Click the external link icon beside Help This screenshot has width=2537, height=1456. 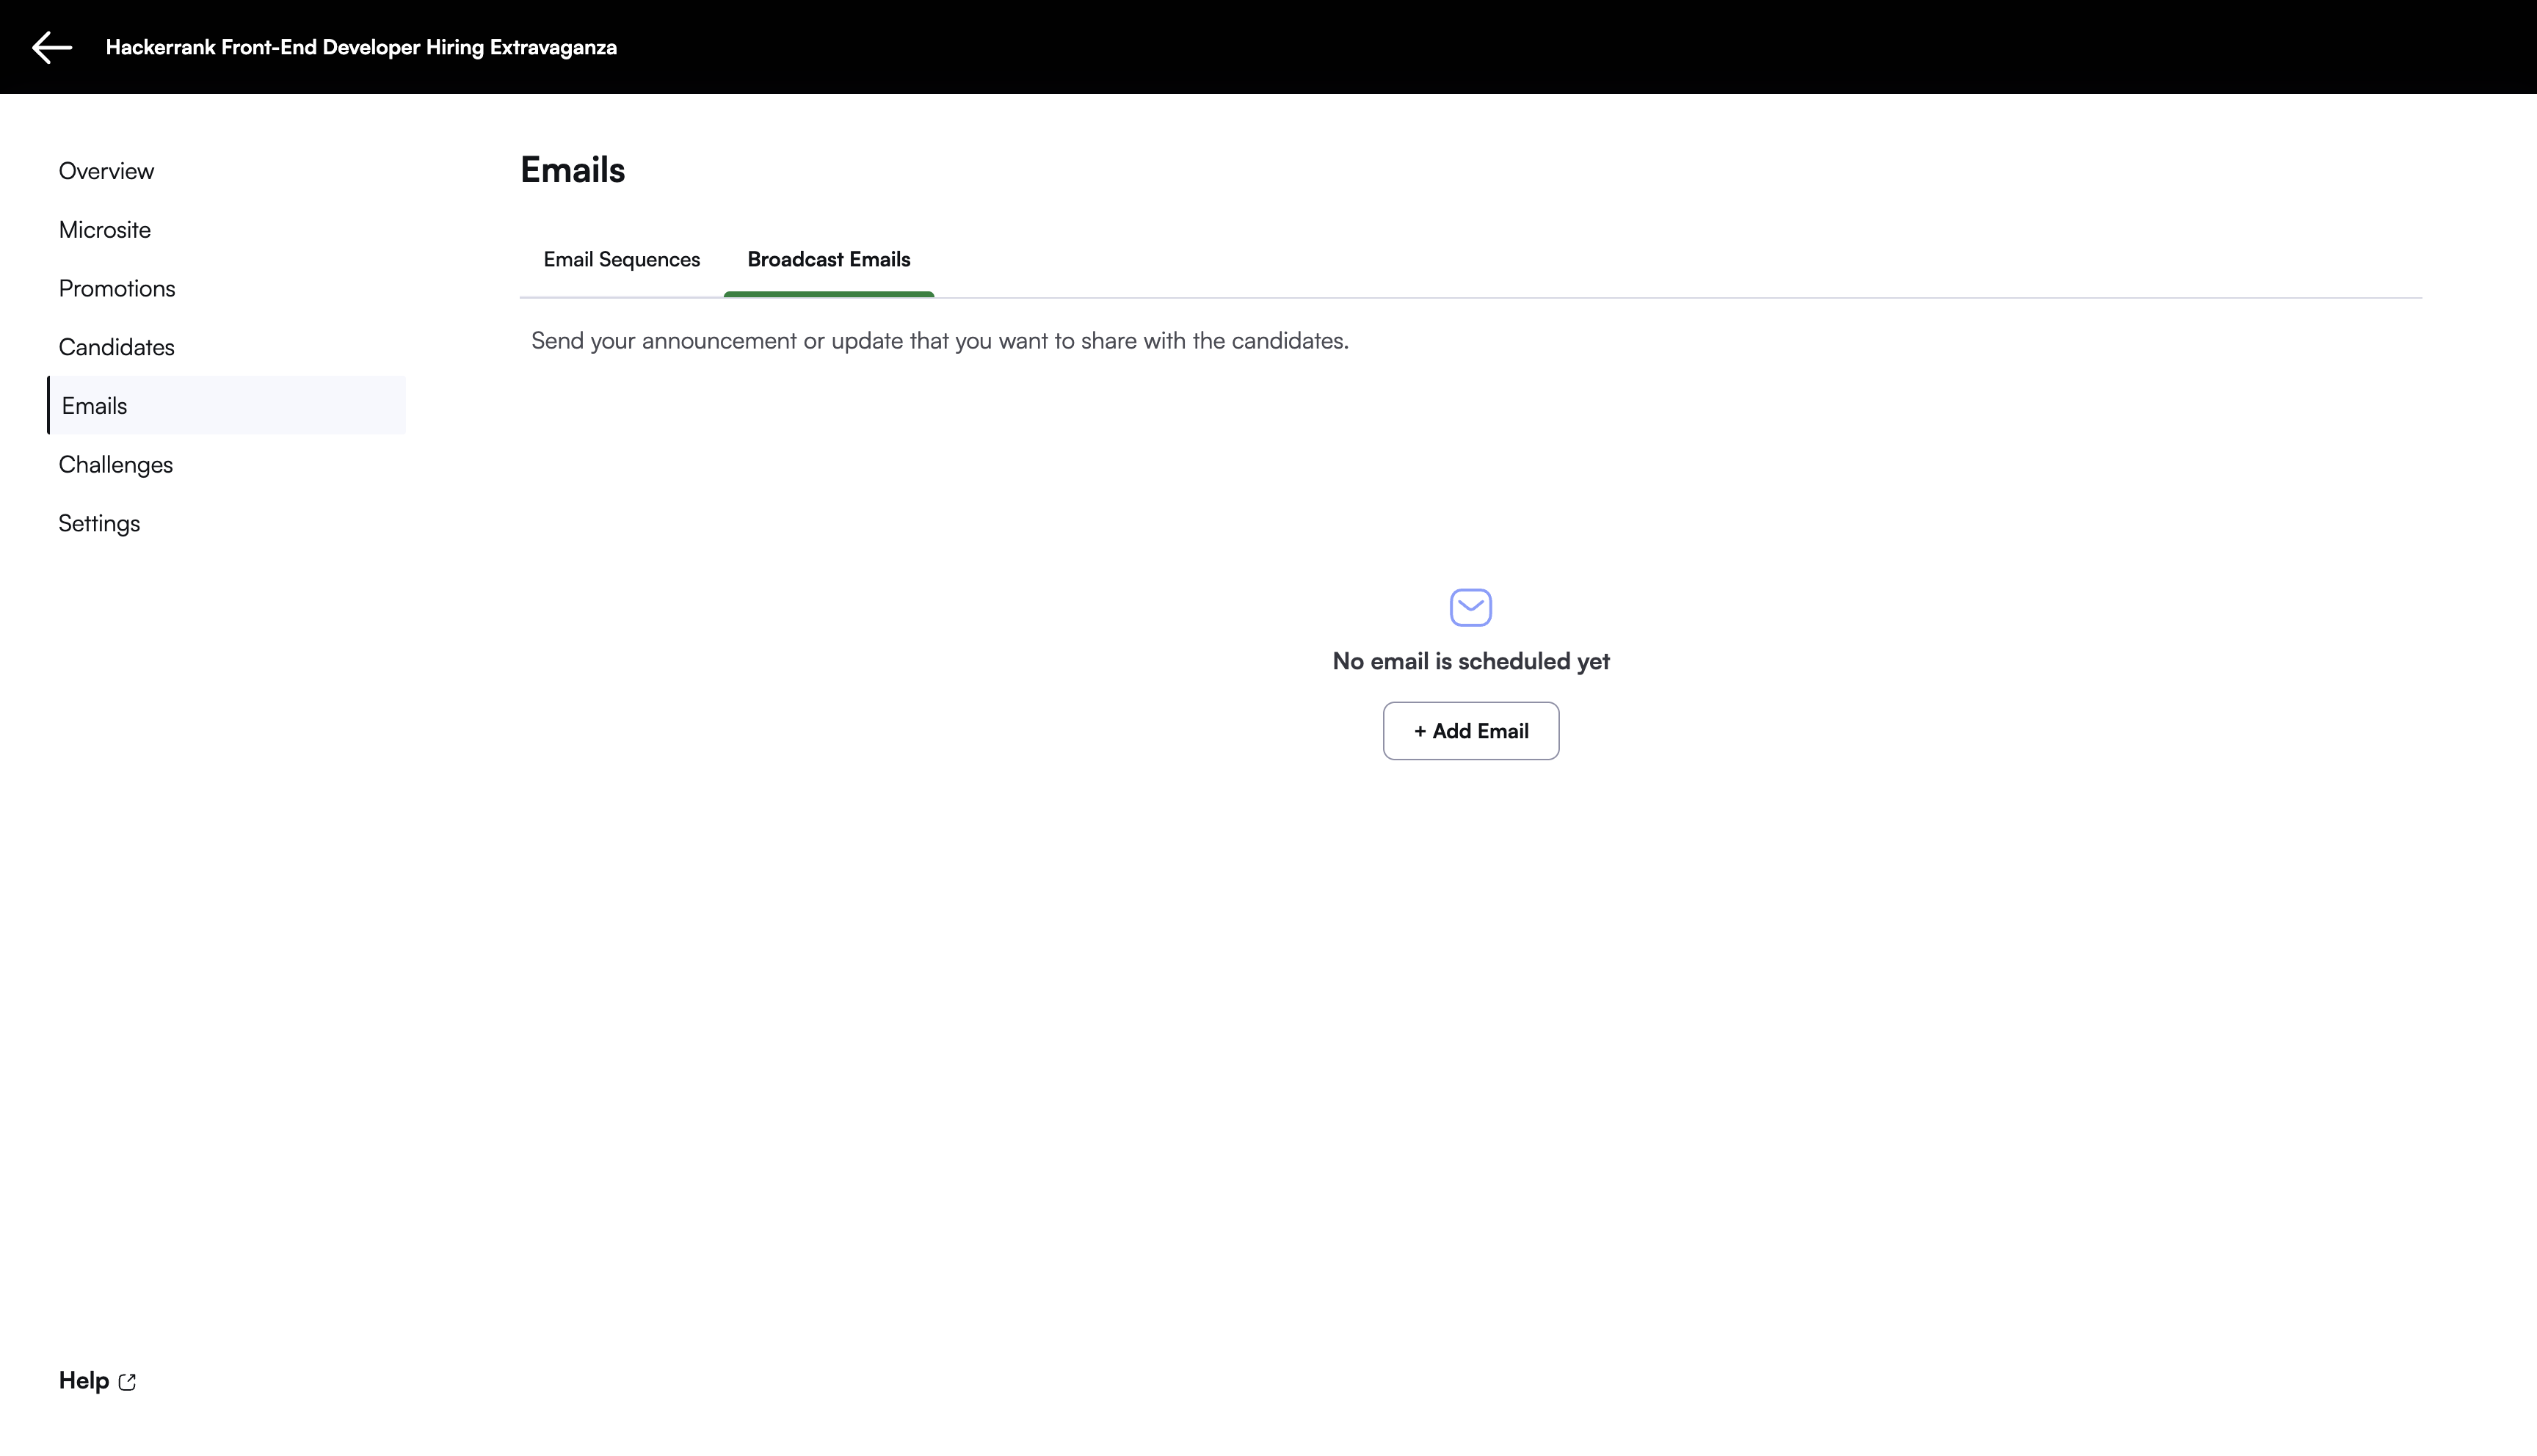tap(127, 1382)
